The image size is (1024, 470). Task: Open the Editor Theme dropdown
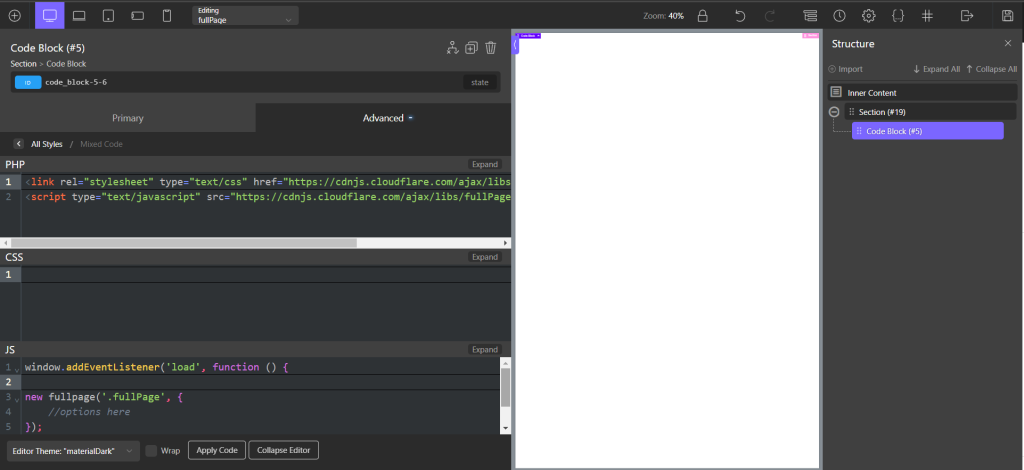tap(72, 451)
